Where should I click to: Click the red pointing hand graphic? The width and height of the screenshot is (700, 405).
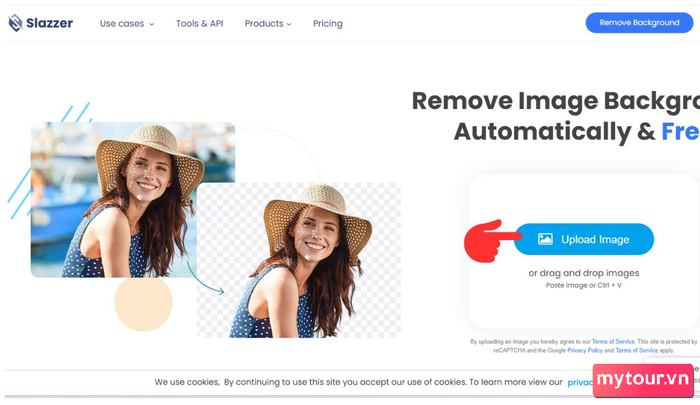pyautogui.click(x=491, y=241)
